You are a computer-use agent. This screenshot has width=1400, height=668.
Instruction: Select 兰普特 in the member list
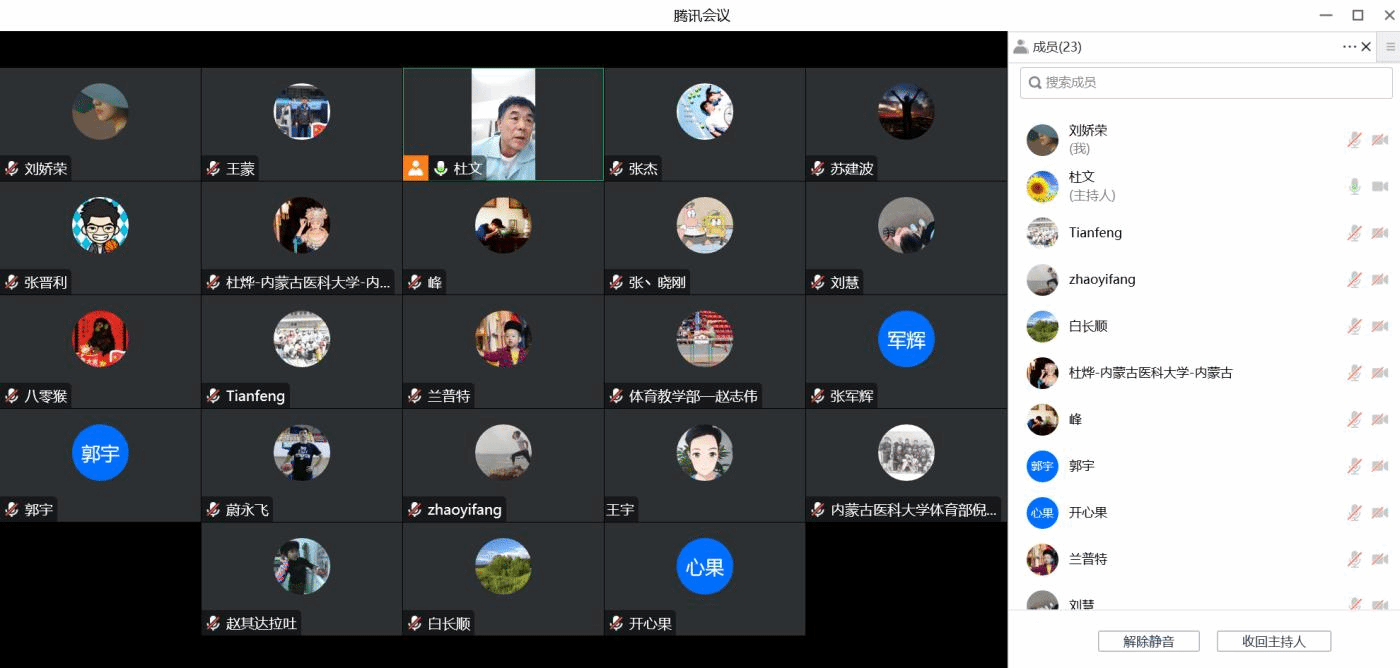[x=1088, y=559]
